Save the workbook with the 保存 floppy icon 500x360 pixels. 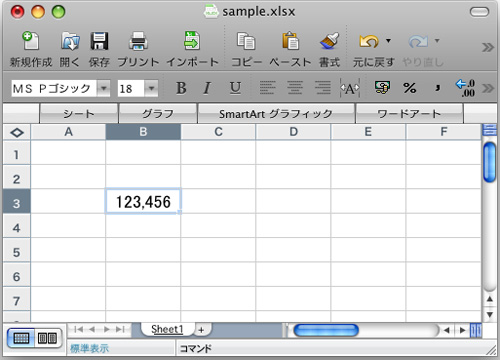coord(99,41)
